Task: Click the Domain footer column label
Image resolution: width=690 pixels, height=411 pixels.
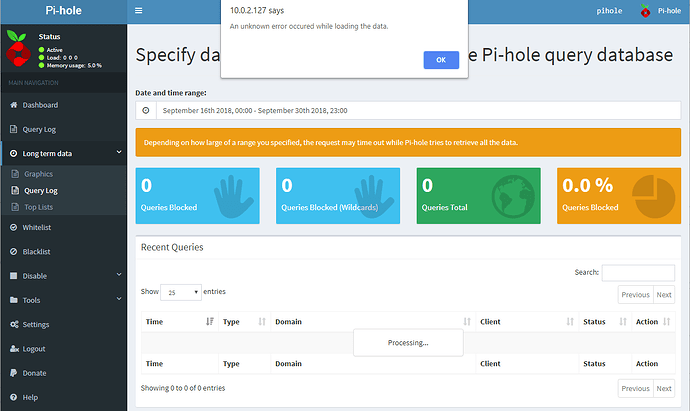Action: point(288,364)
